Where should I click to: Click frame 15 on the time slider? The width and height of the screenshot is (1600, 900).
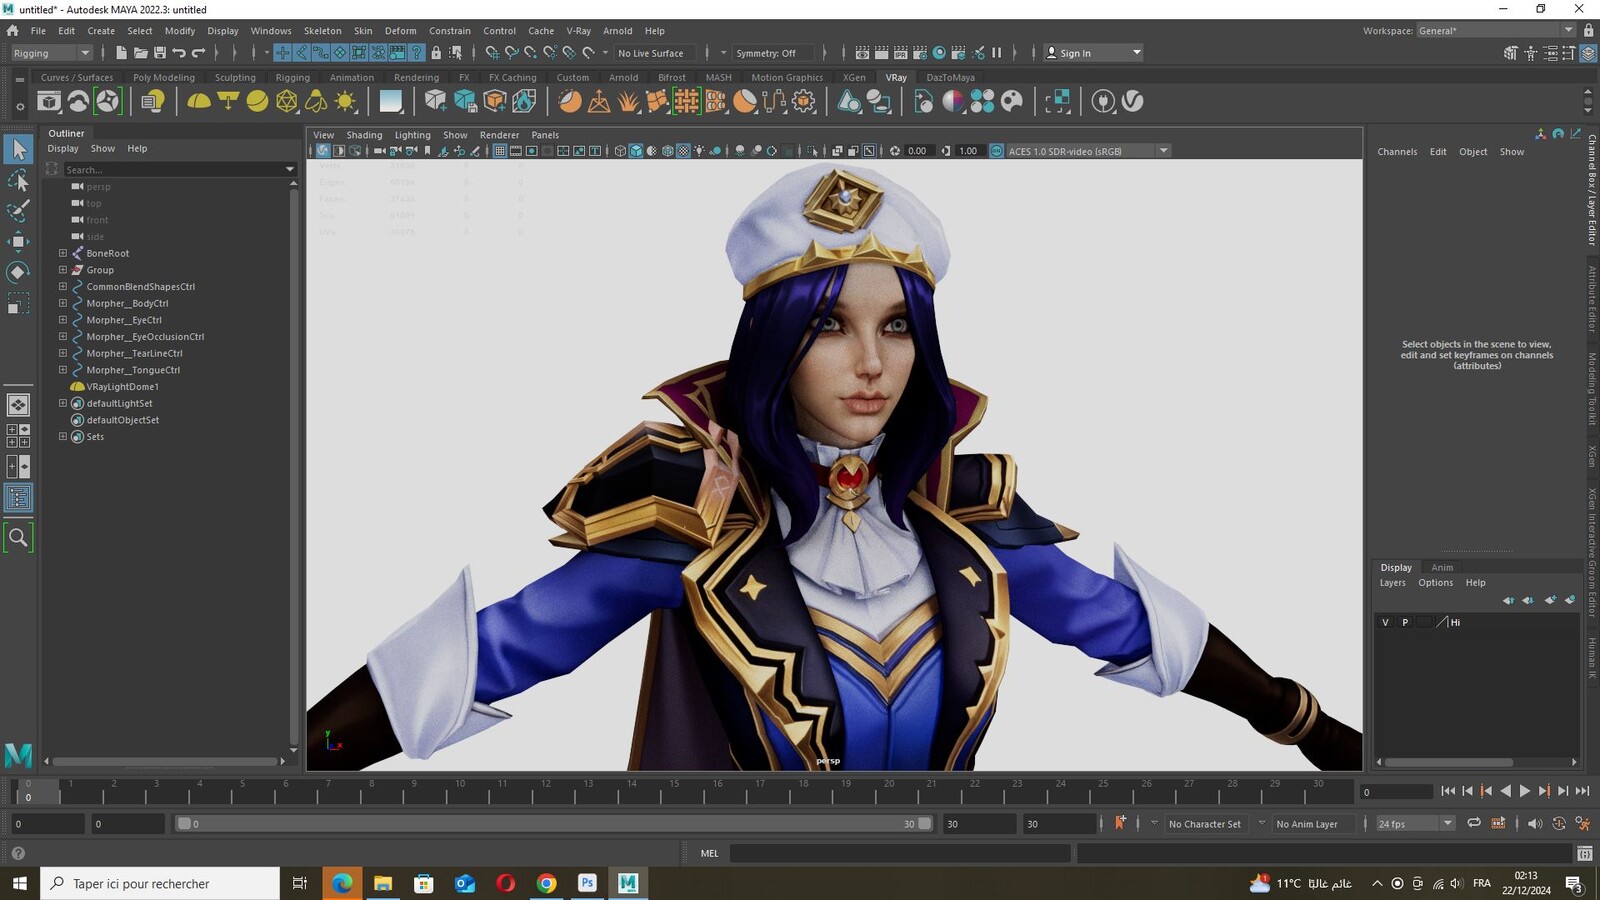click(672, 792)
